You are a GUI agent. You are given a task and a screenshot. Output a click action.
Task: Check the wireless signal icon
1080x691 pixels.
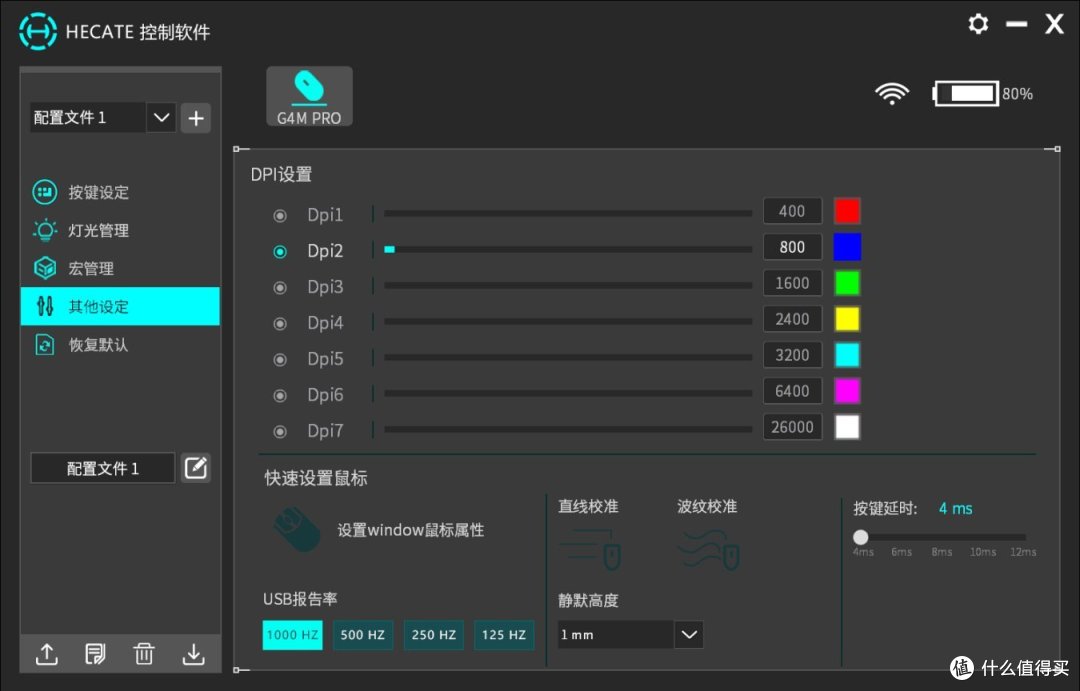(x=892, y=93)
